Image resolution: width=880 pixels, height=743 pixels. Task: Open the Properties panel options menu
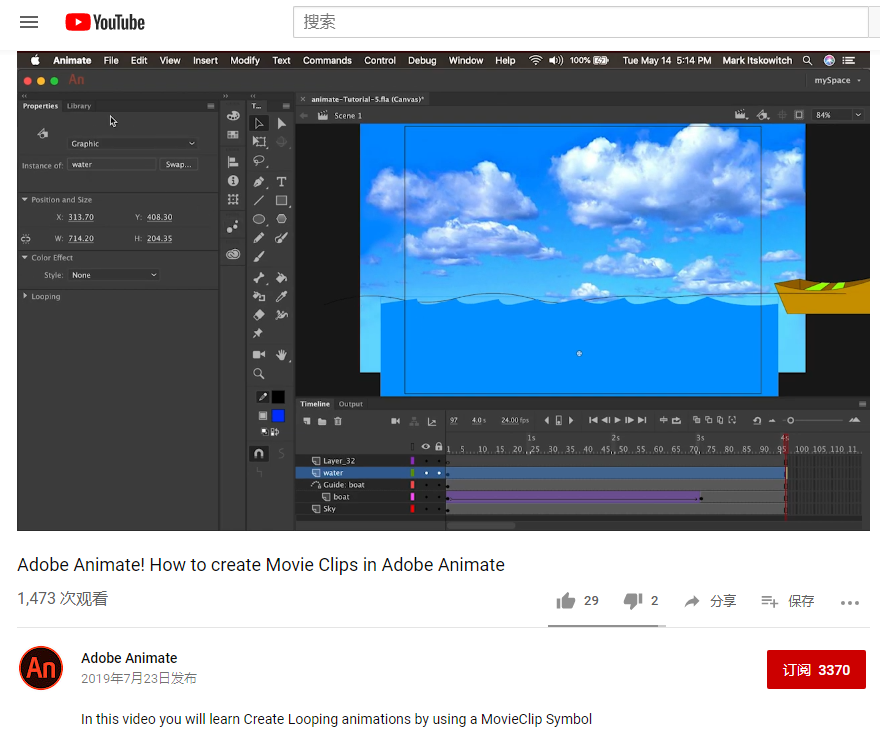210,106
